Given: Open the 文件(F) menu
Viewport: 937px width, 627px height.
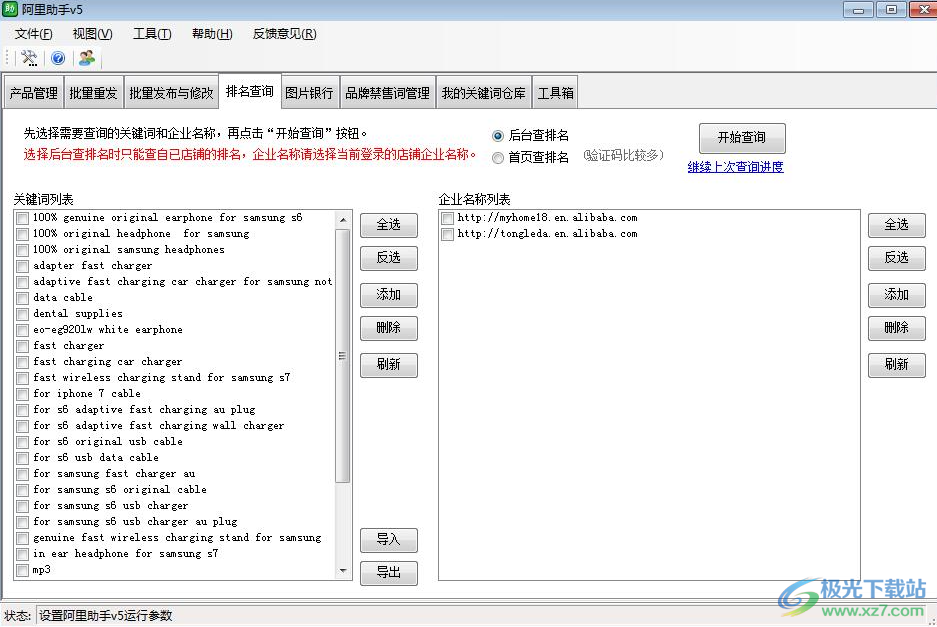Looking at the screenshot, I should [x=33, y=34].
